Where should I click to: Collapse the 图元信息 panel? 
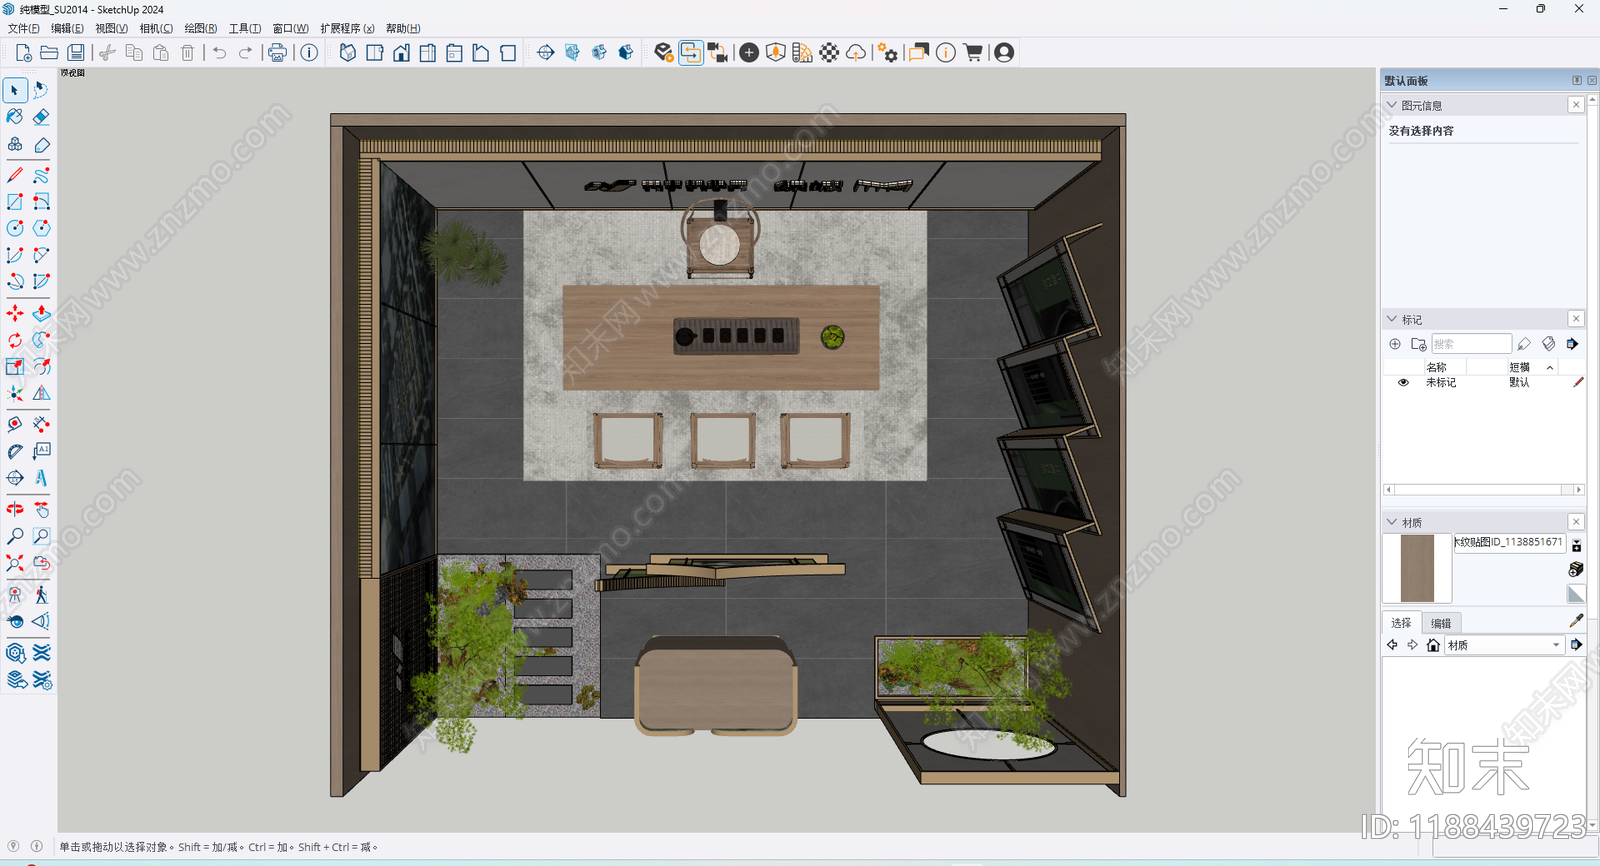tap(1392, 105)
